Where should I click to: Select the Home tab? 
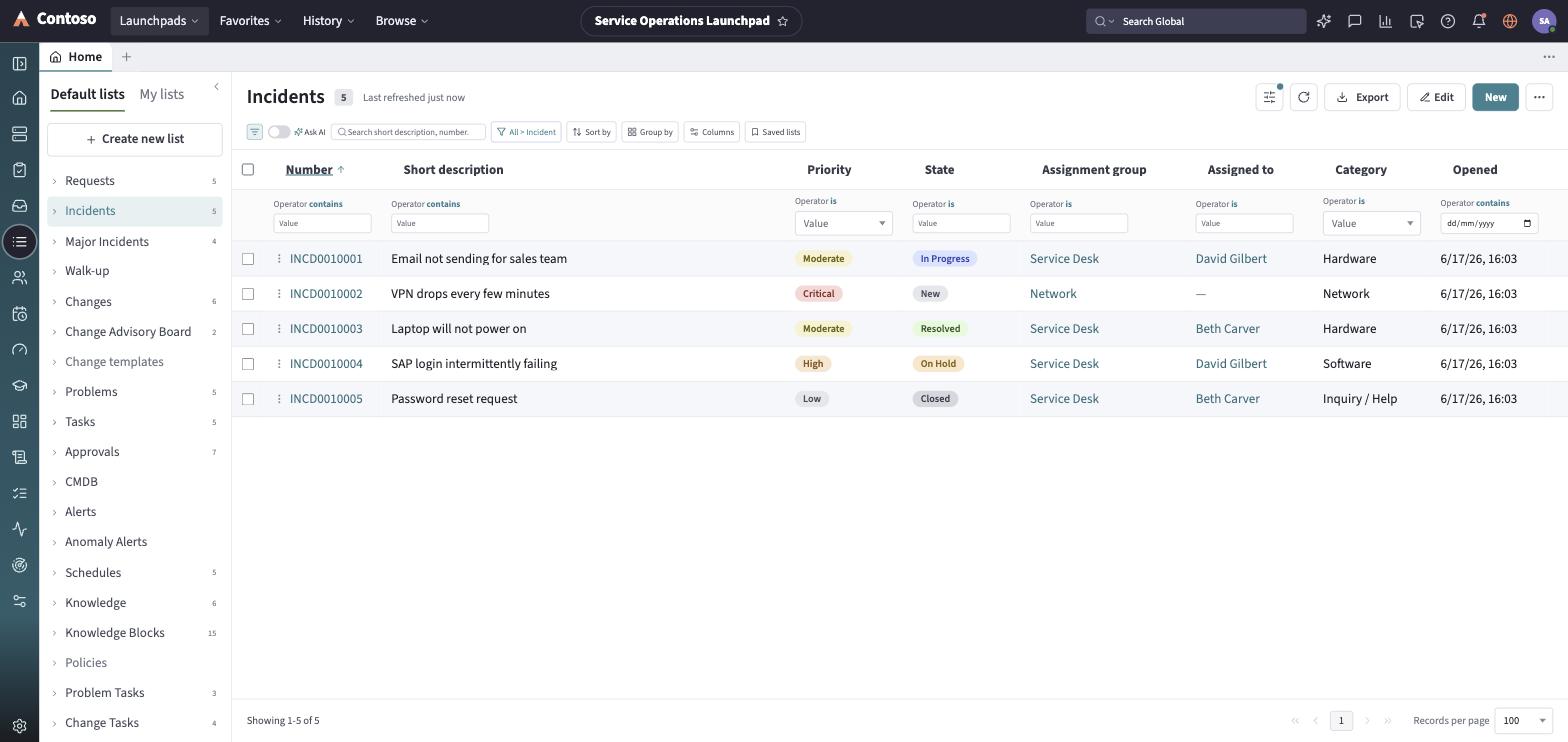coord(76,57)
